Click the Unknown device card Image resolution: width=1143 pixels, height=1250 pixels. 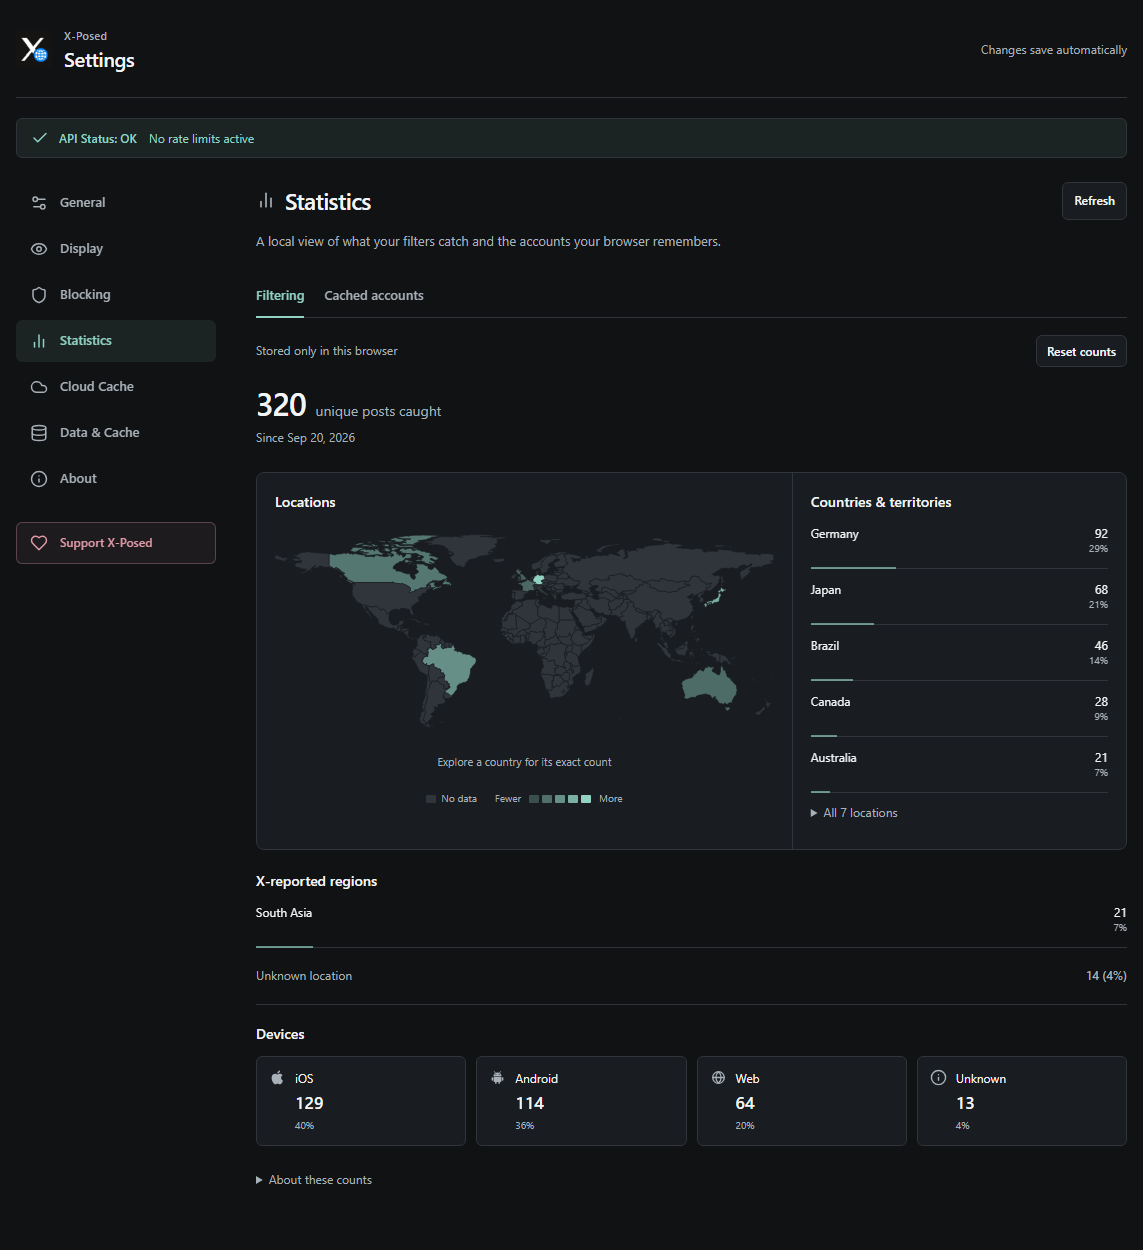[x=1022, y=1101]
